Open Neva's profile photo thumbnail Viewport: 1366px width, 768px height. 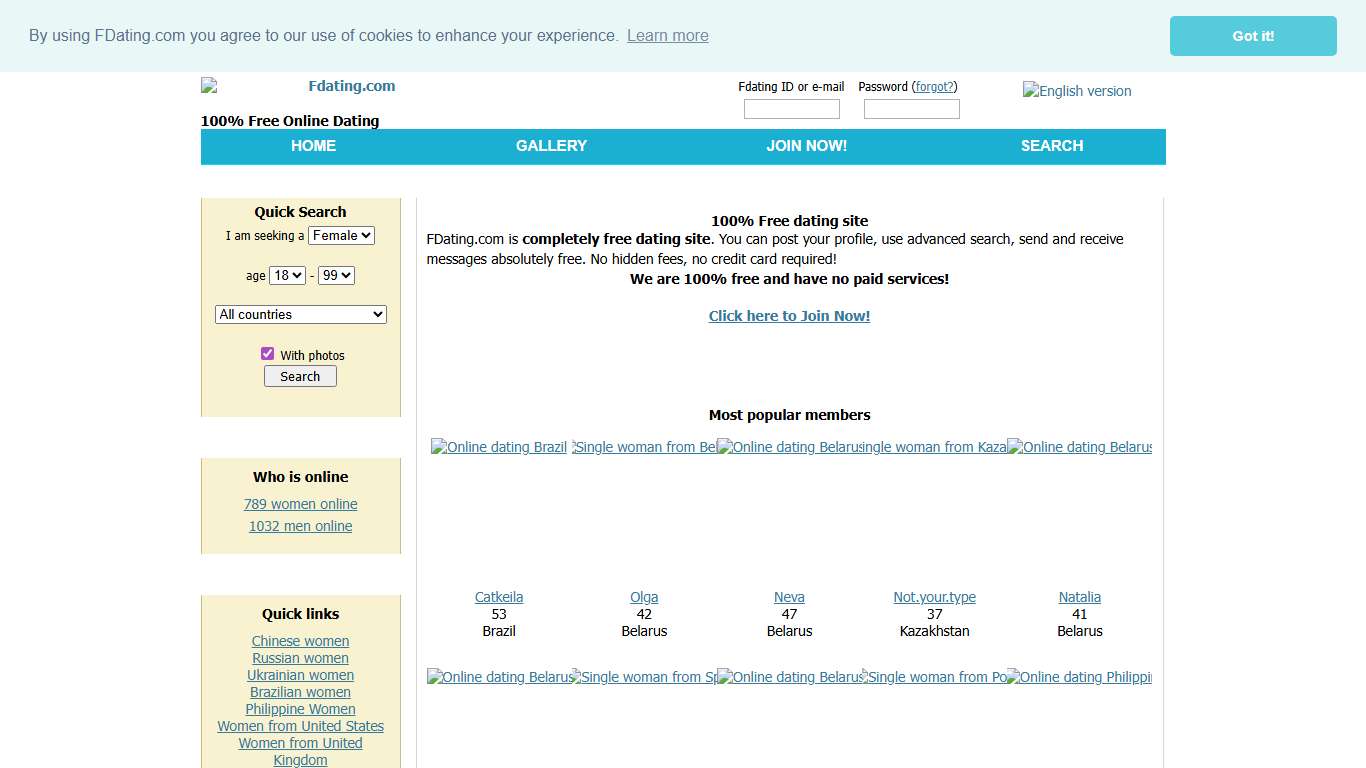click(x=789, y=447)
